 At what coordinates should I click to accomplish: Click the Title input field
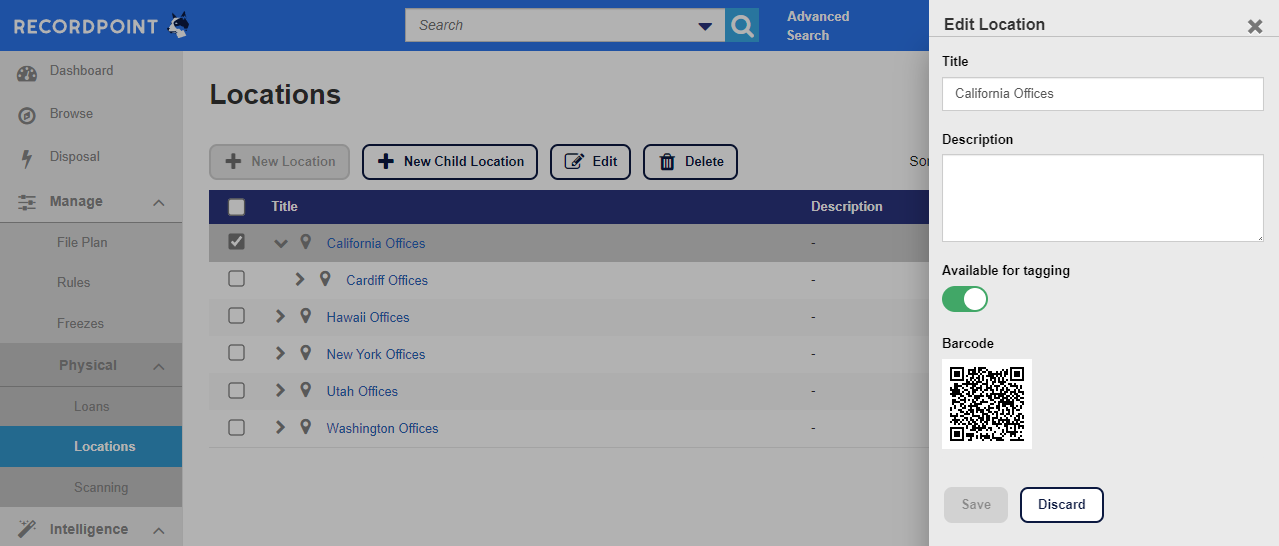[x=1102, y=94]
